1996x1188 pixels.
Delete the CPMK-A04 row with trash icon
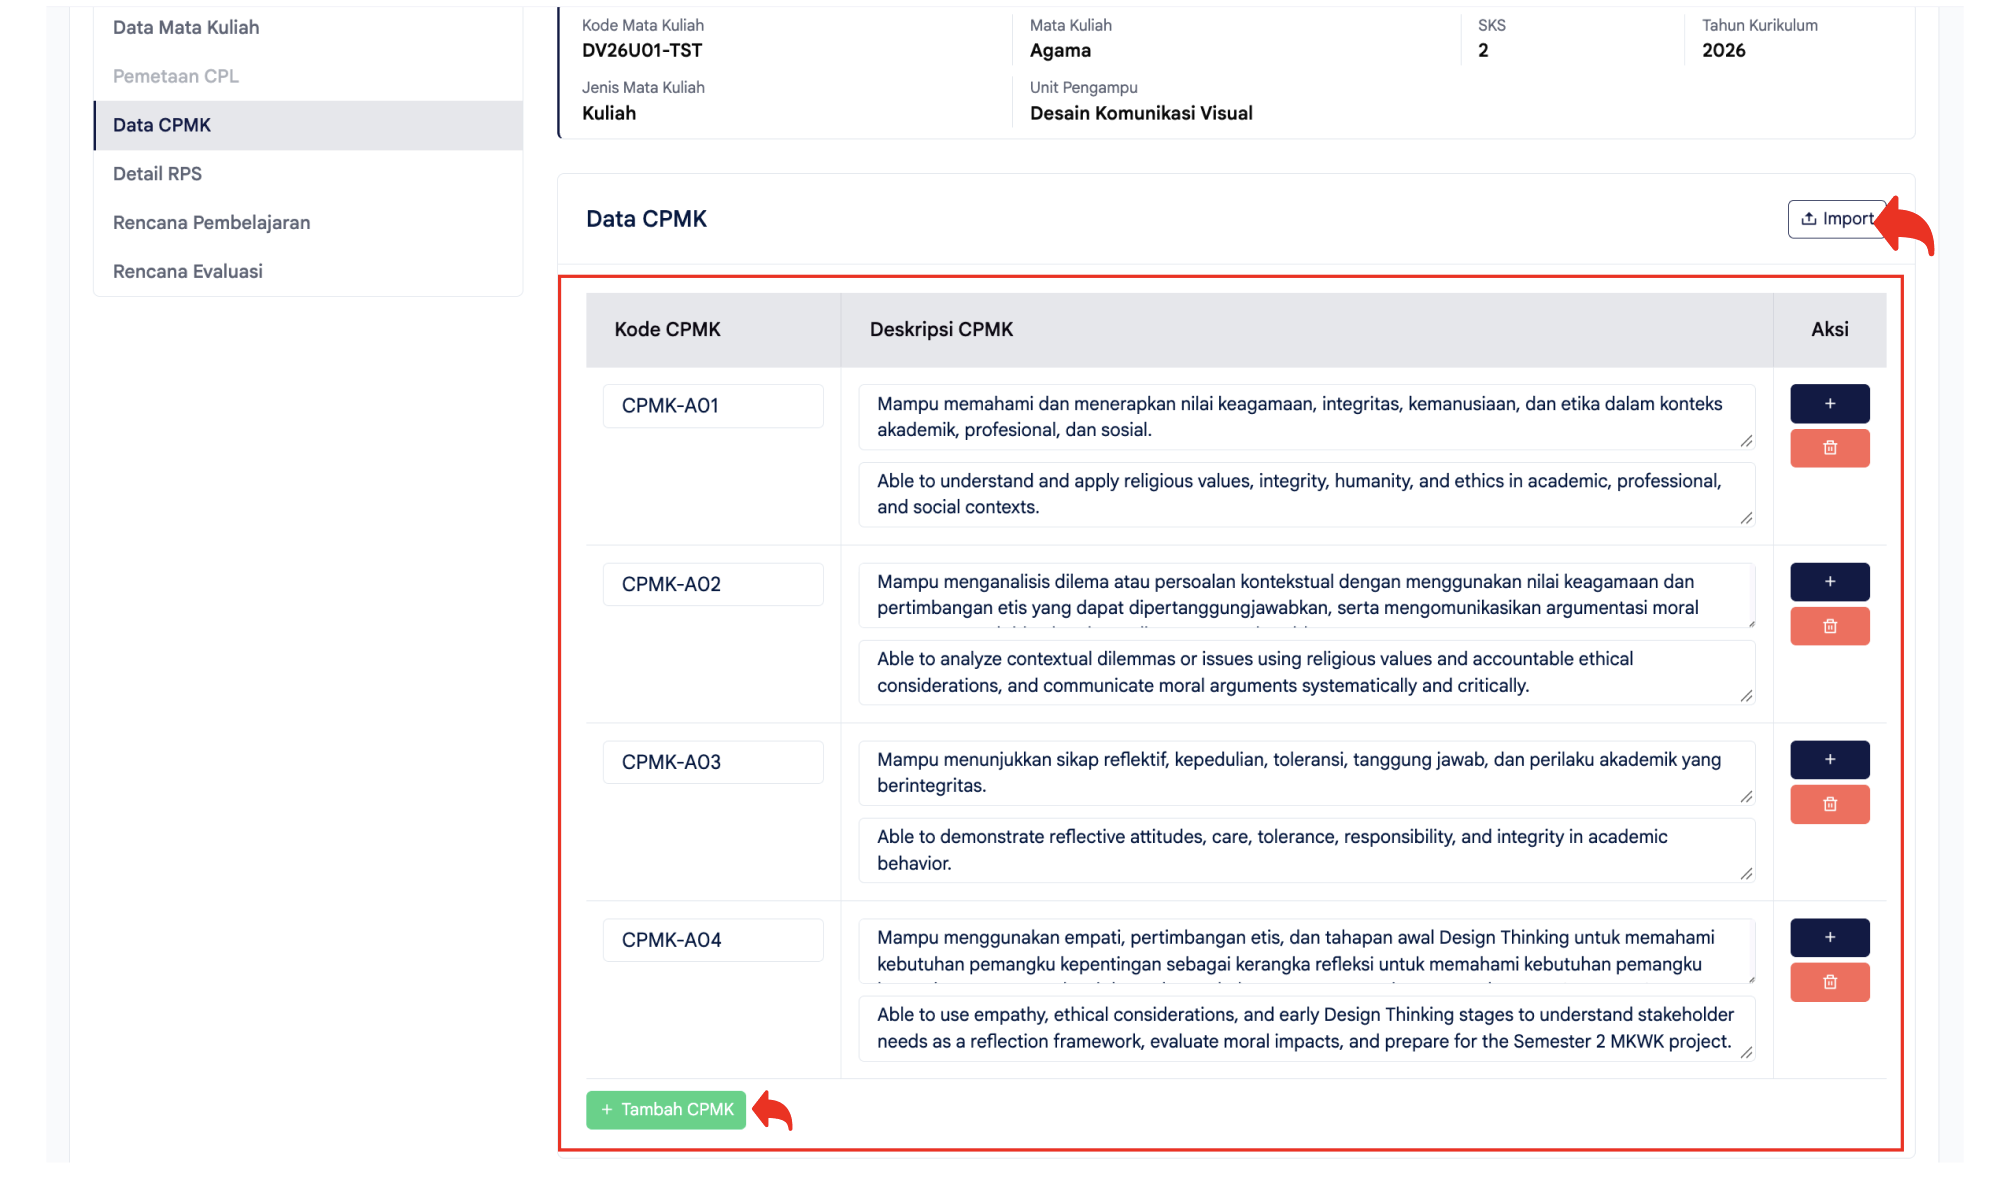pos(1829,982)
